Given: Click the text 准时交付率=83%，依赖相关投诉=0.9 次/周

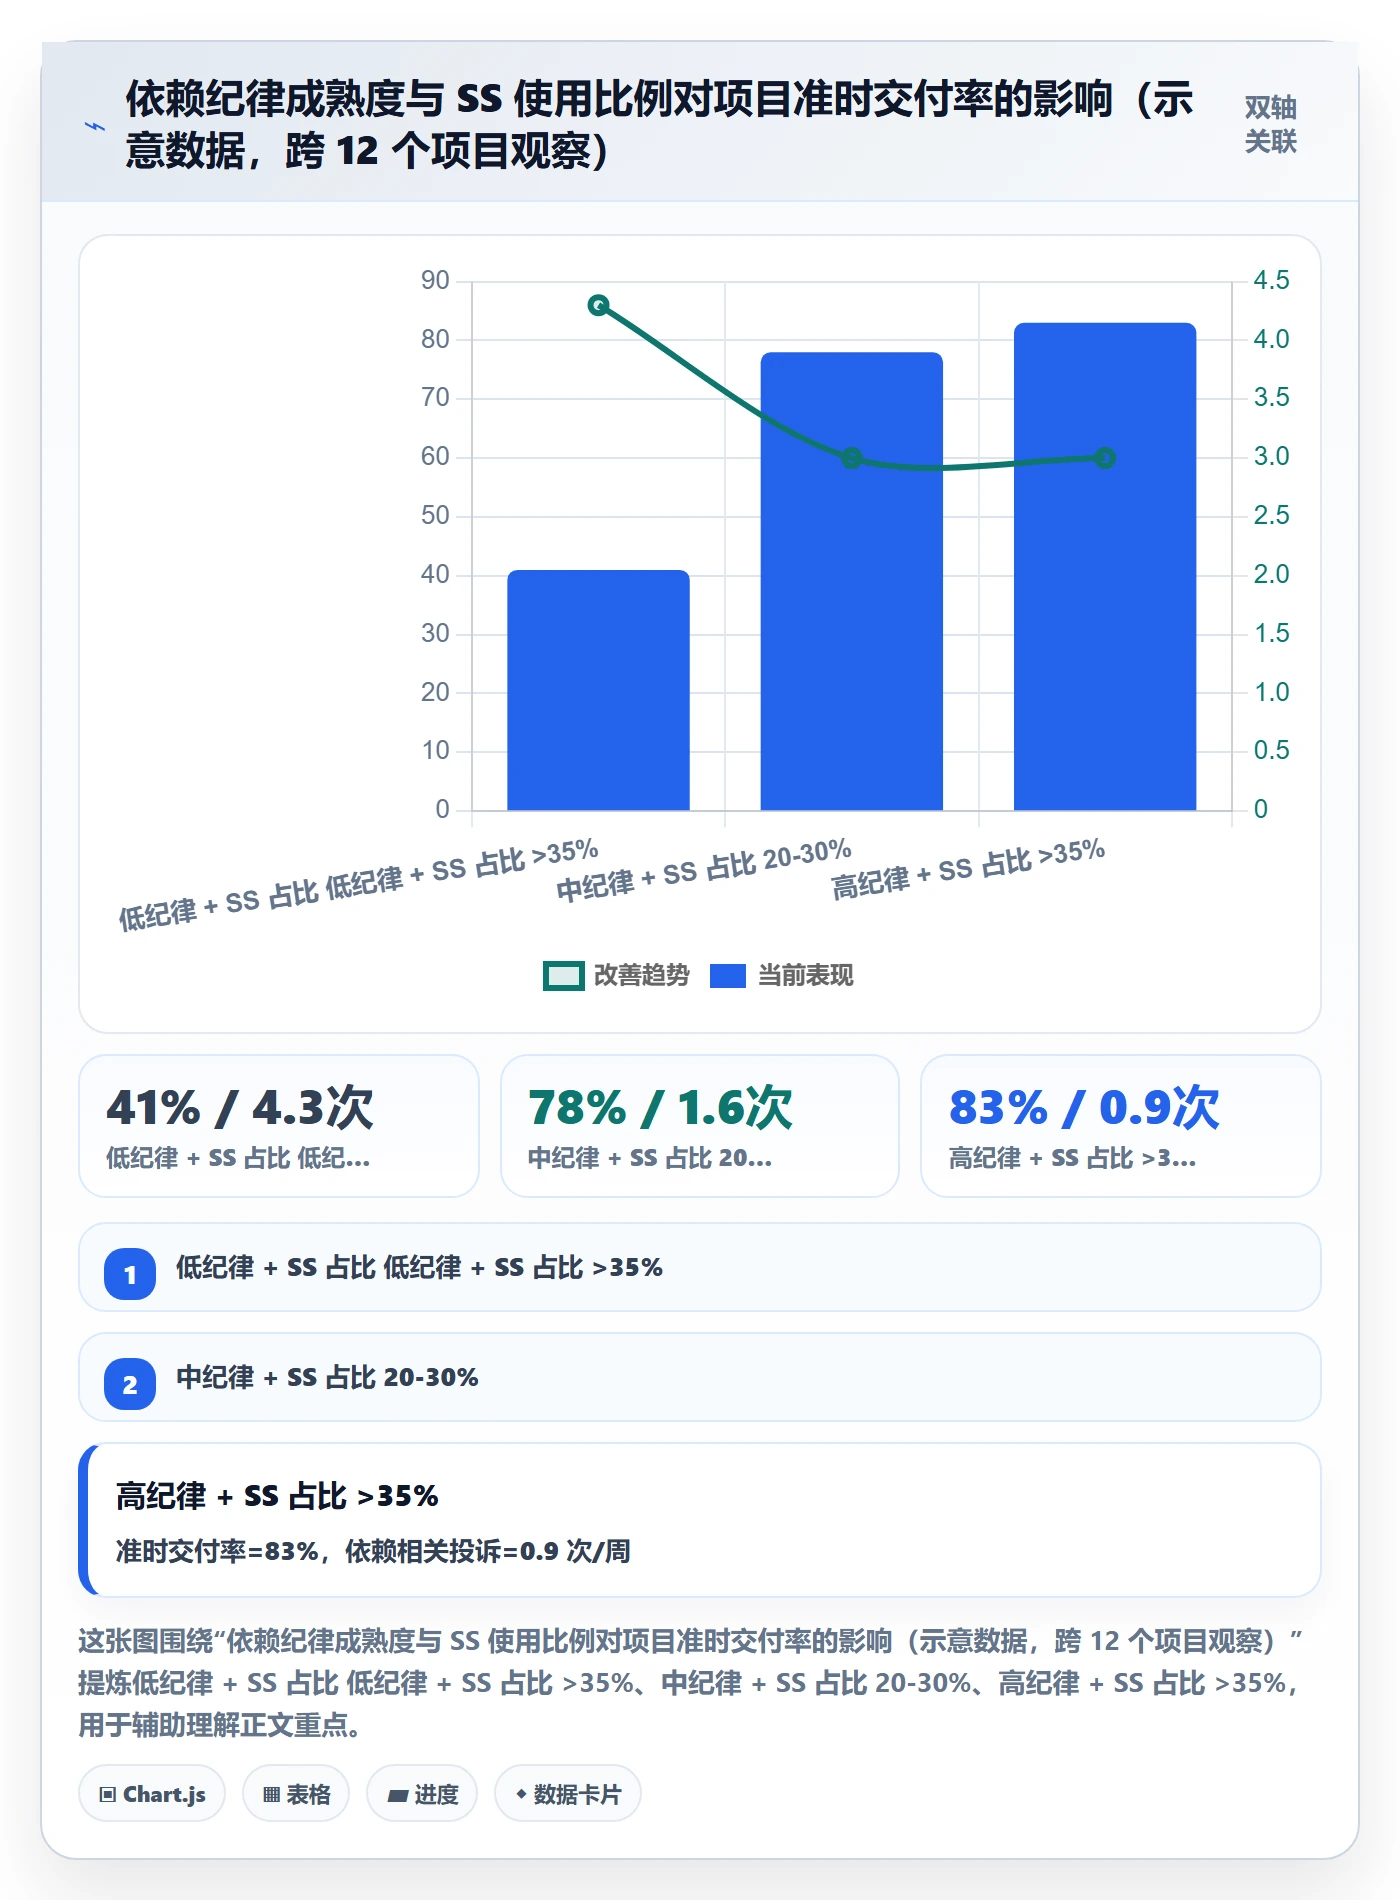Looking at the screenshot, I should point(373,1551).
